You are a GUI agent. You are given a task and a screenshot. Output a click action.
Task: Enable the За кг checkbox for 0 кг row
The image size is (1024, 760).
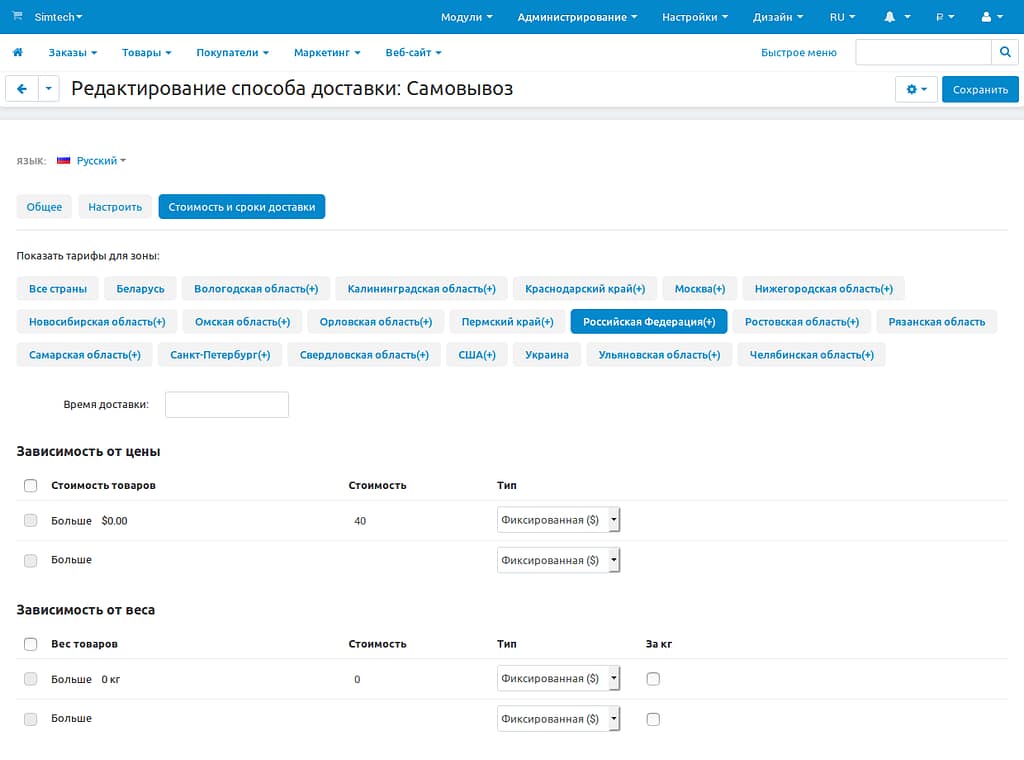pyautogui.click(x=653, y=679)
